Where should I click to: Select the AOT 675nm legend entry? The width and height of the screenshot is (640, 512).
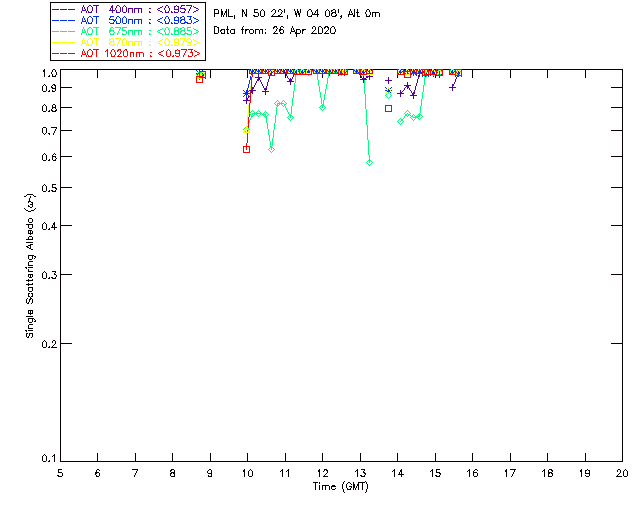pyautogui.click(x=126, y=31)
